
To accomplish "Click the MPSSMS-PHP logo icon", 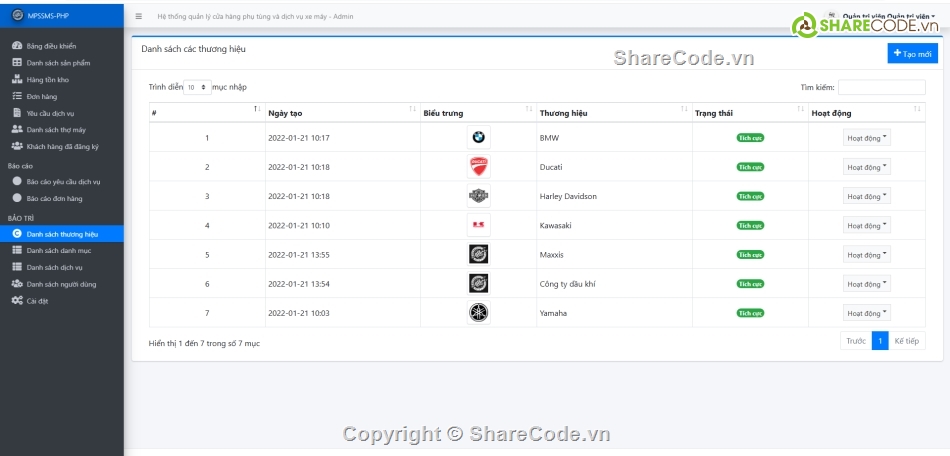I will click(16, 15).
